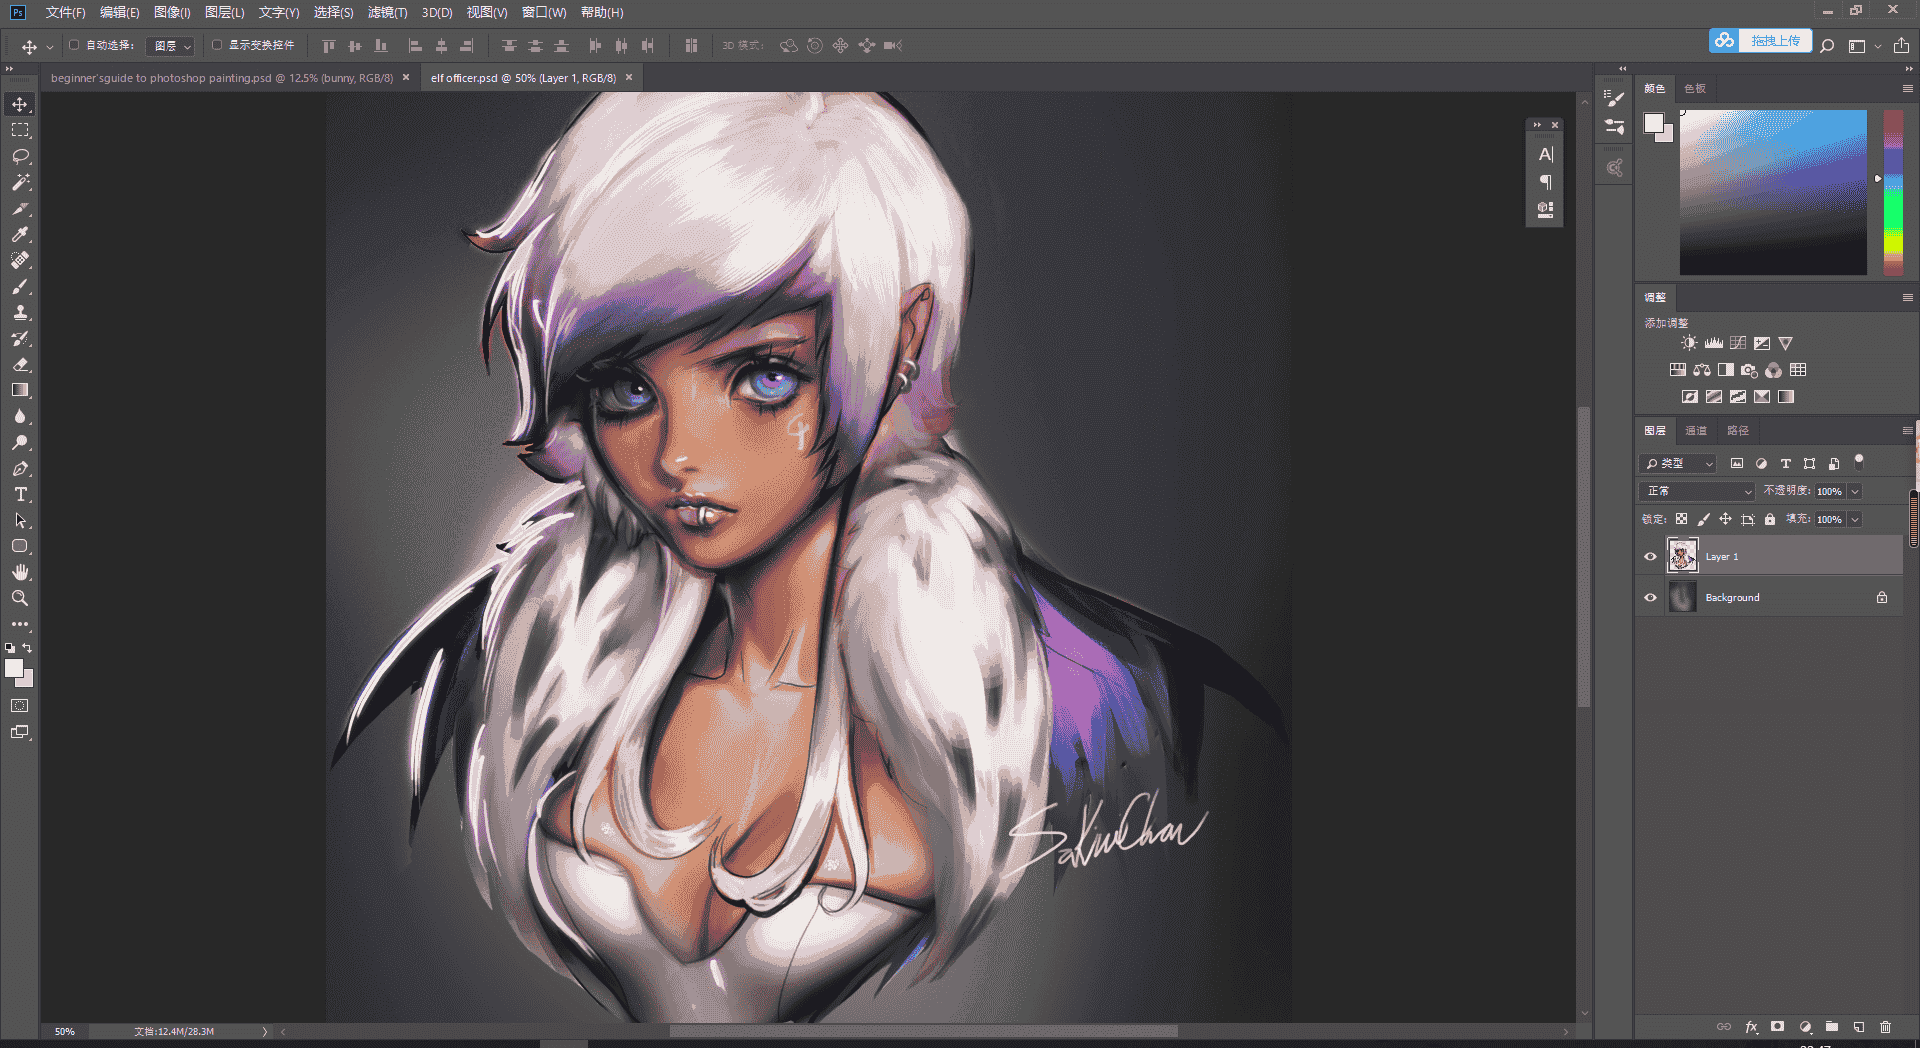Screen dimensions: 1920x1048
Task: Select the Hand tool
Action: point(20,572)
